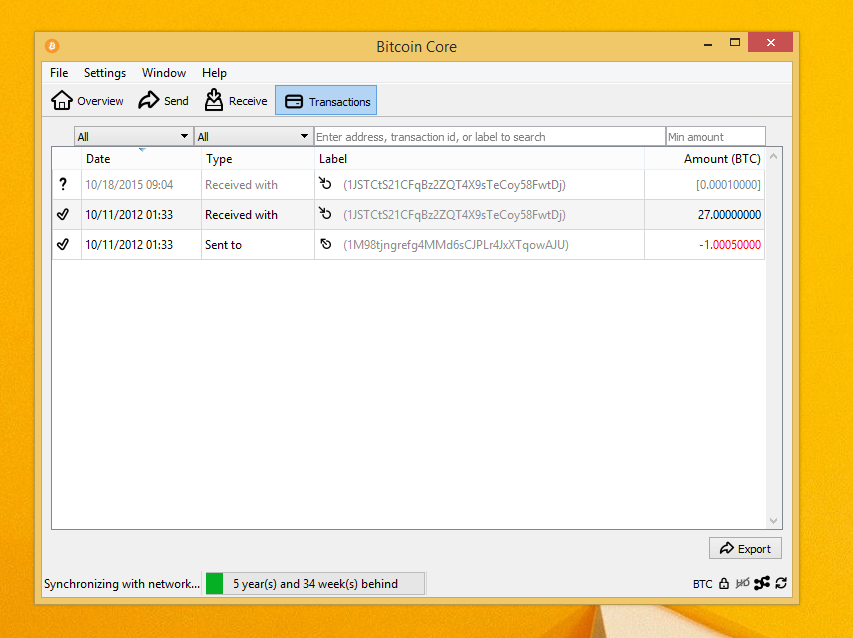The image size is (853, 638).
Task: Open the Overview tab
Action: (x=88, y=101)
